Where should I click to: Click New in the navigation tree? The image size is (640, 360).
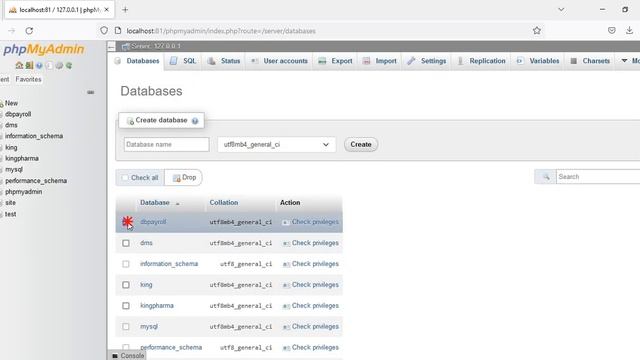click(11, 103)
